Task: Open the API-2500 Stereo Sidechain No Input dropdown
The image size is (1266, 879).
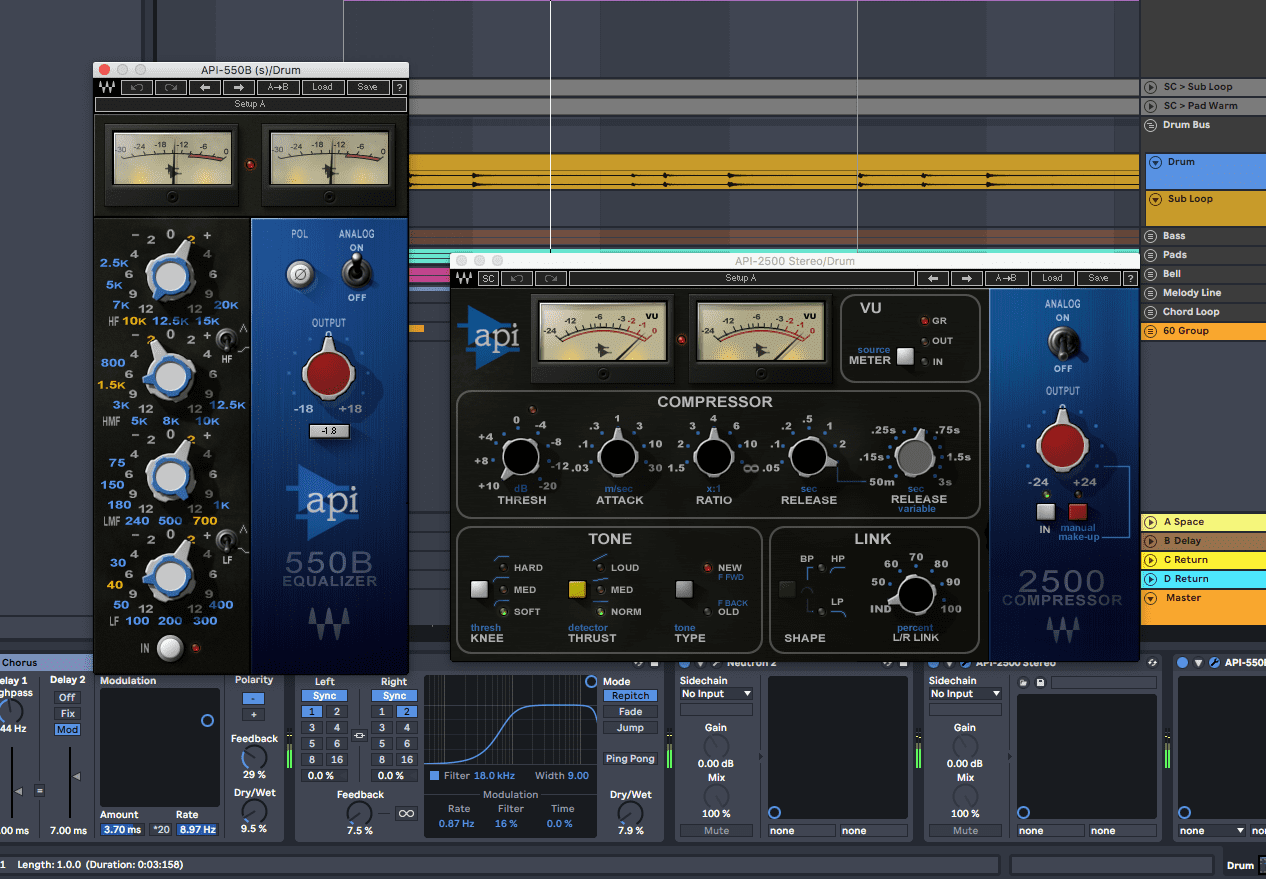Action: coord(965,694)
